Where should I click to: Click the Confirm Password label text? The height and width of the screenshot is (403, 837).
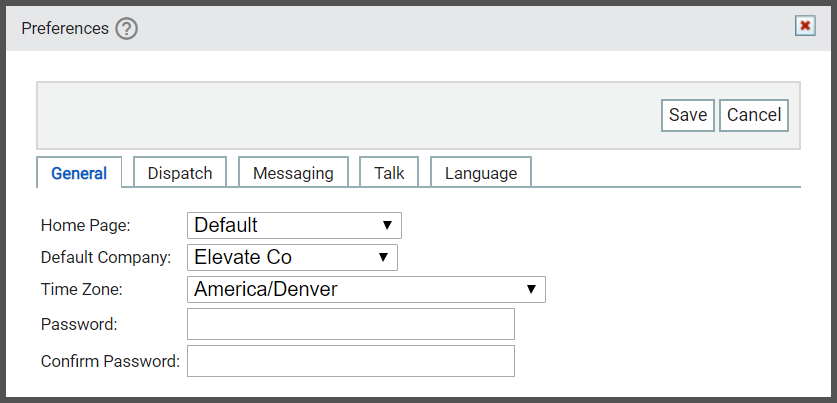point(110,361)
